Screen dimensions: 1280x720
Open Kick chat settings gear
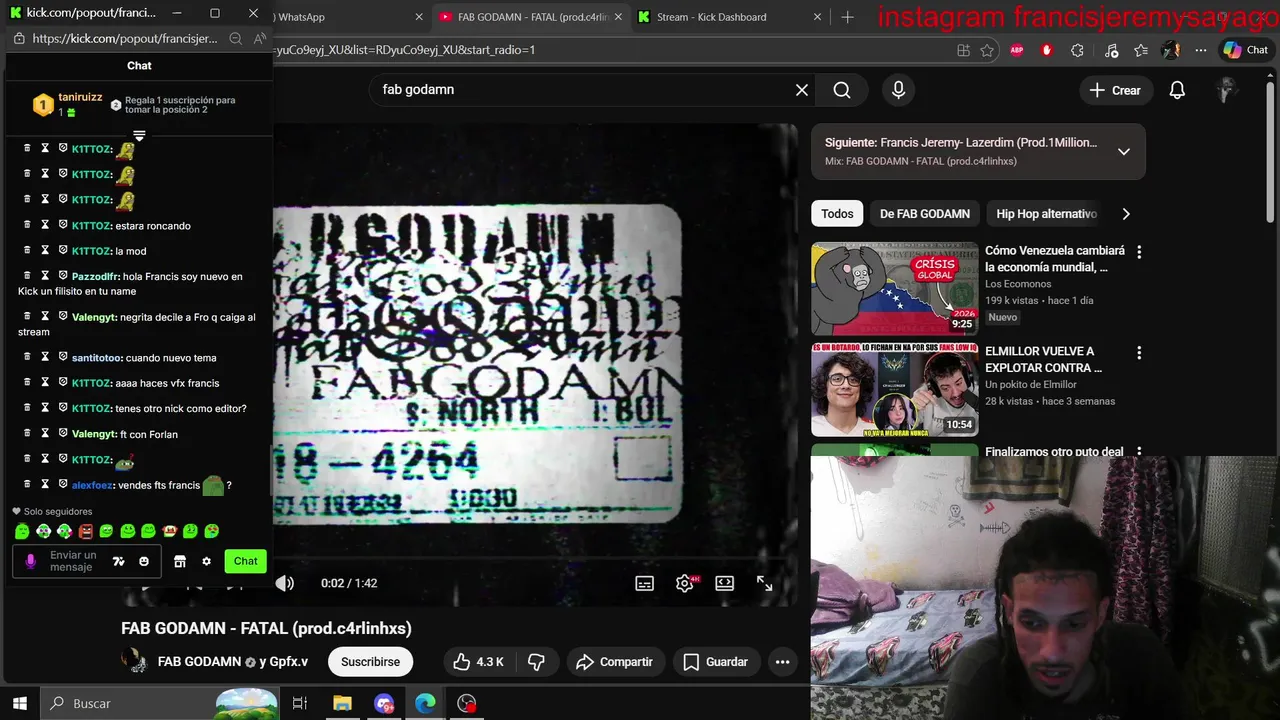[206, 561]
